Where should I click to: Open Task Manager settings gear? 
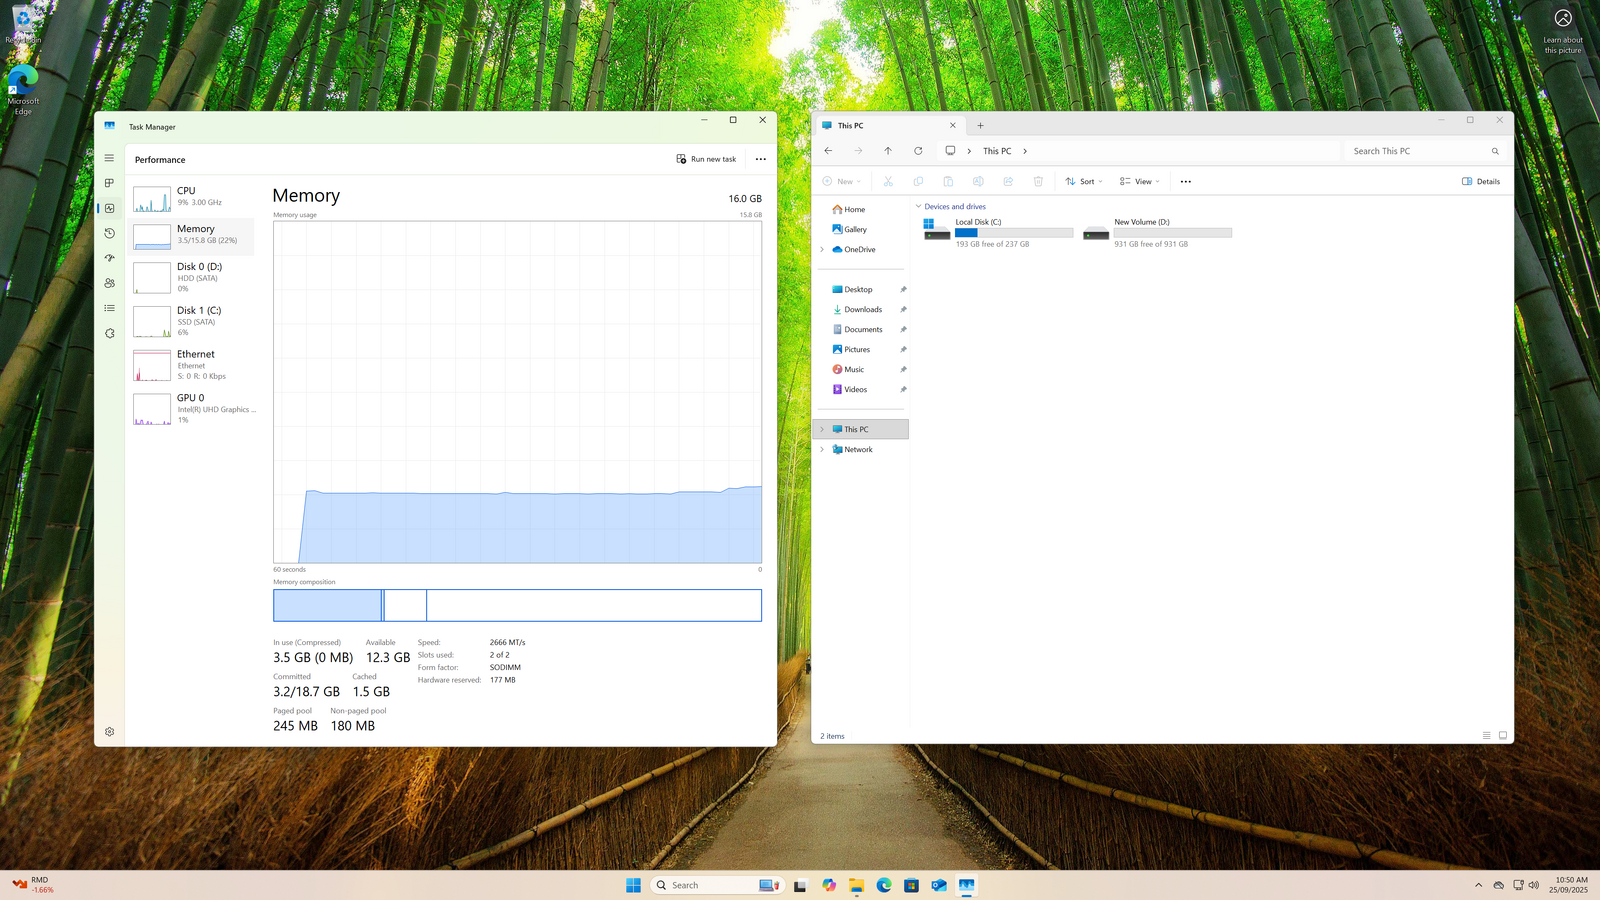click(x=109, y=732)
